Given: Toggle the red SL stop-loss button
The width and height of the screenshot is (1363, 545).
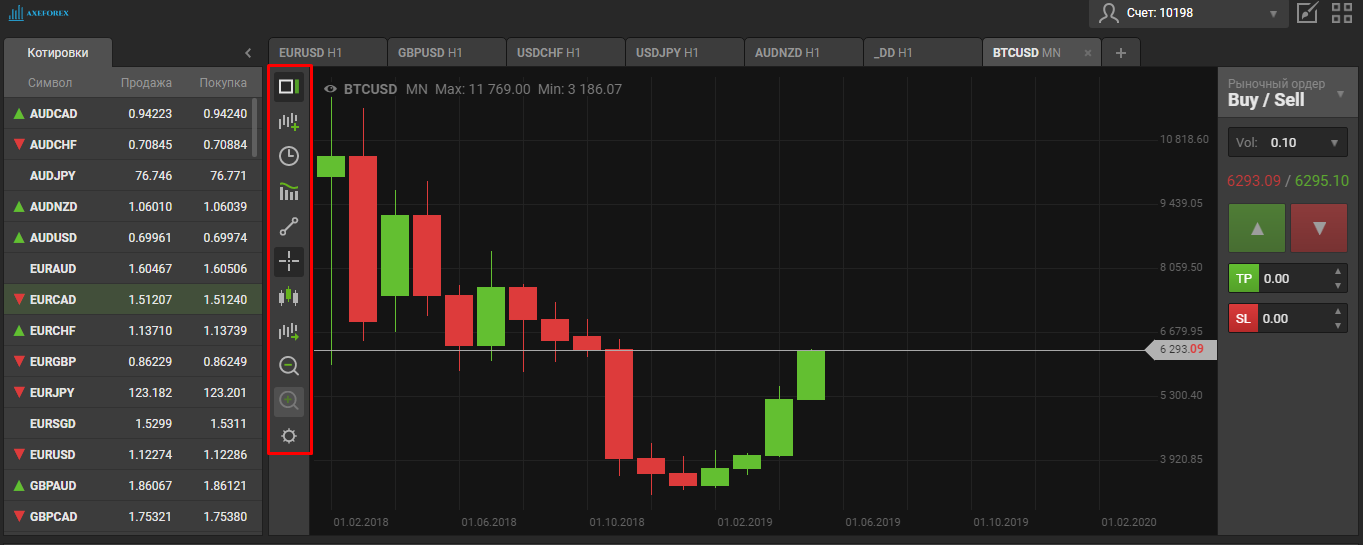Looking at the screenshot, I should (x=1243, y=319).
